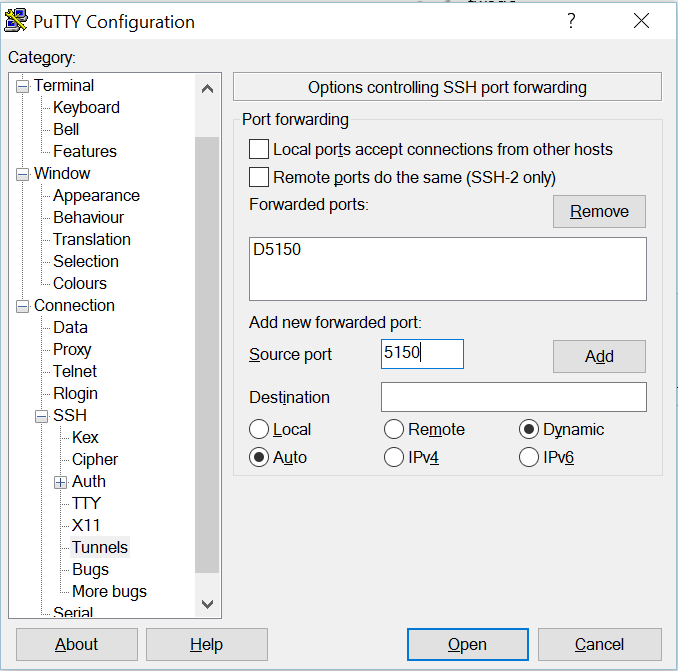Click the category list scroll up arrow

point(208,89)
